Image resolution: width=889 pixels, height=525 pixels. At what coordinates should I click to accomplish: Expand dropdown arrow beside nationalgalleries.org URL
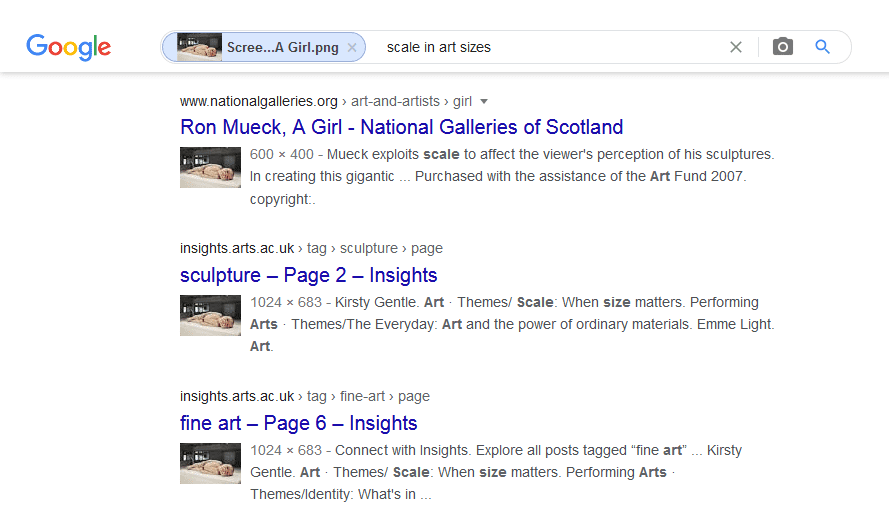coord(484,101)
